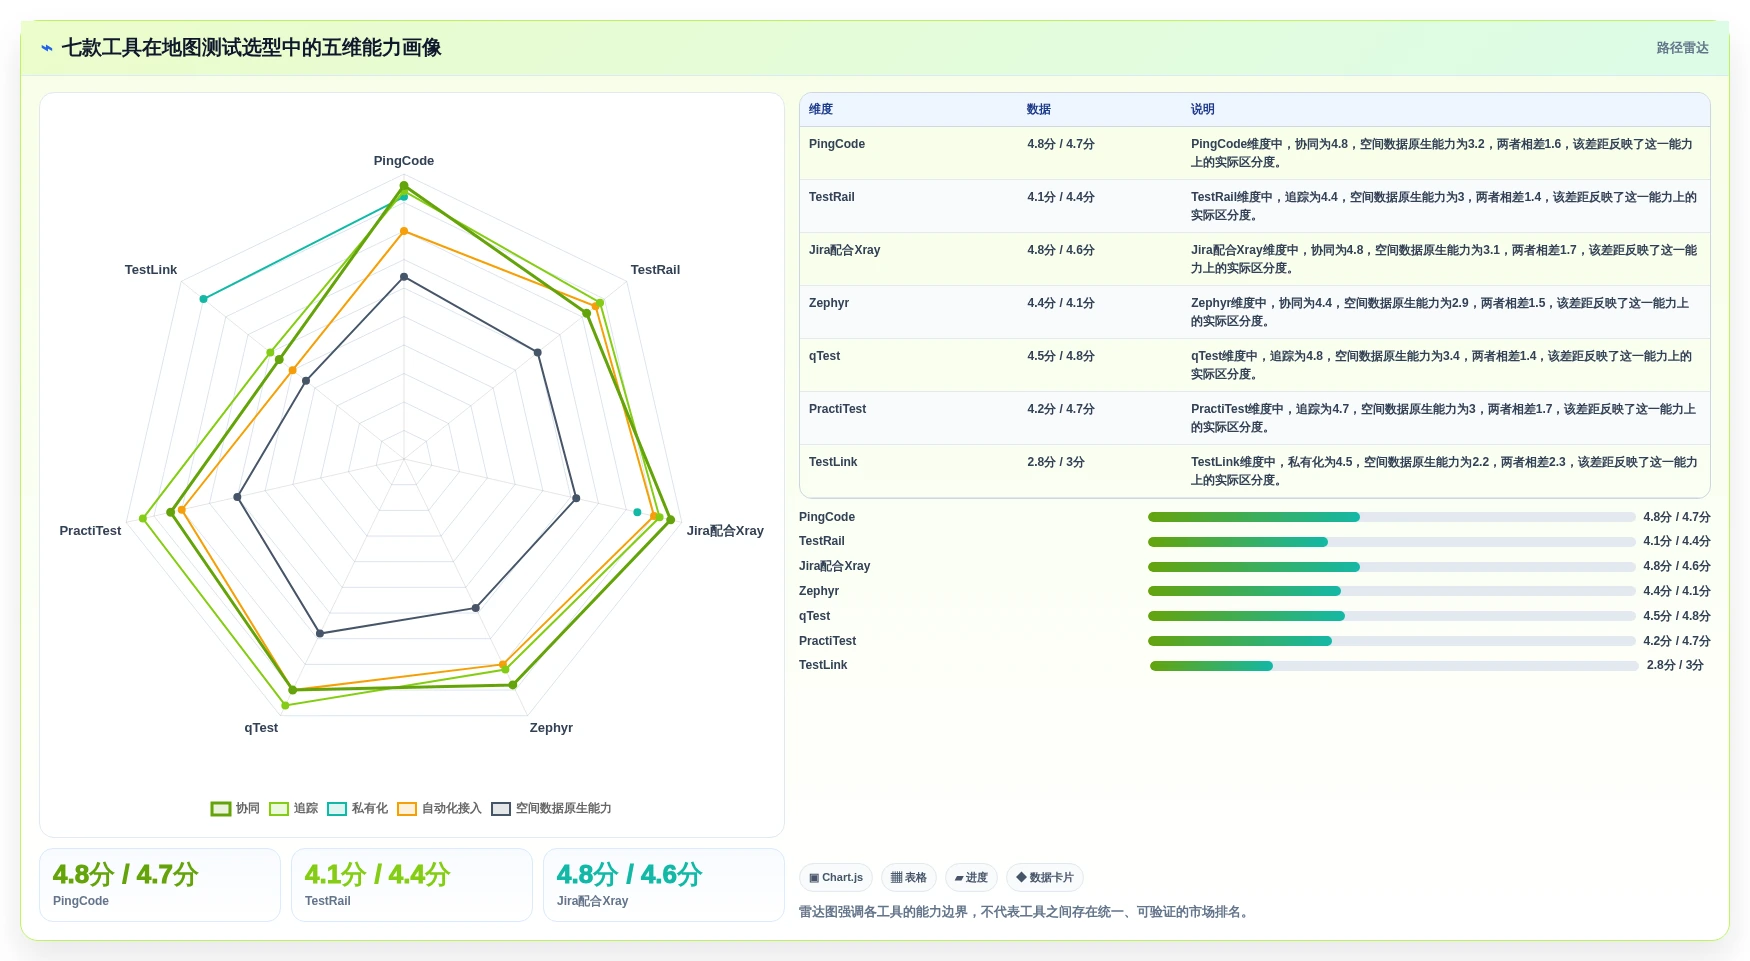The image size is (1750, 961).
Task: Select the PingCode table row name
Action: (x=837, y=144)
